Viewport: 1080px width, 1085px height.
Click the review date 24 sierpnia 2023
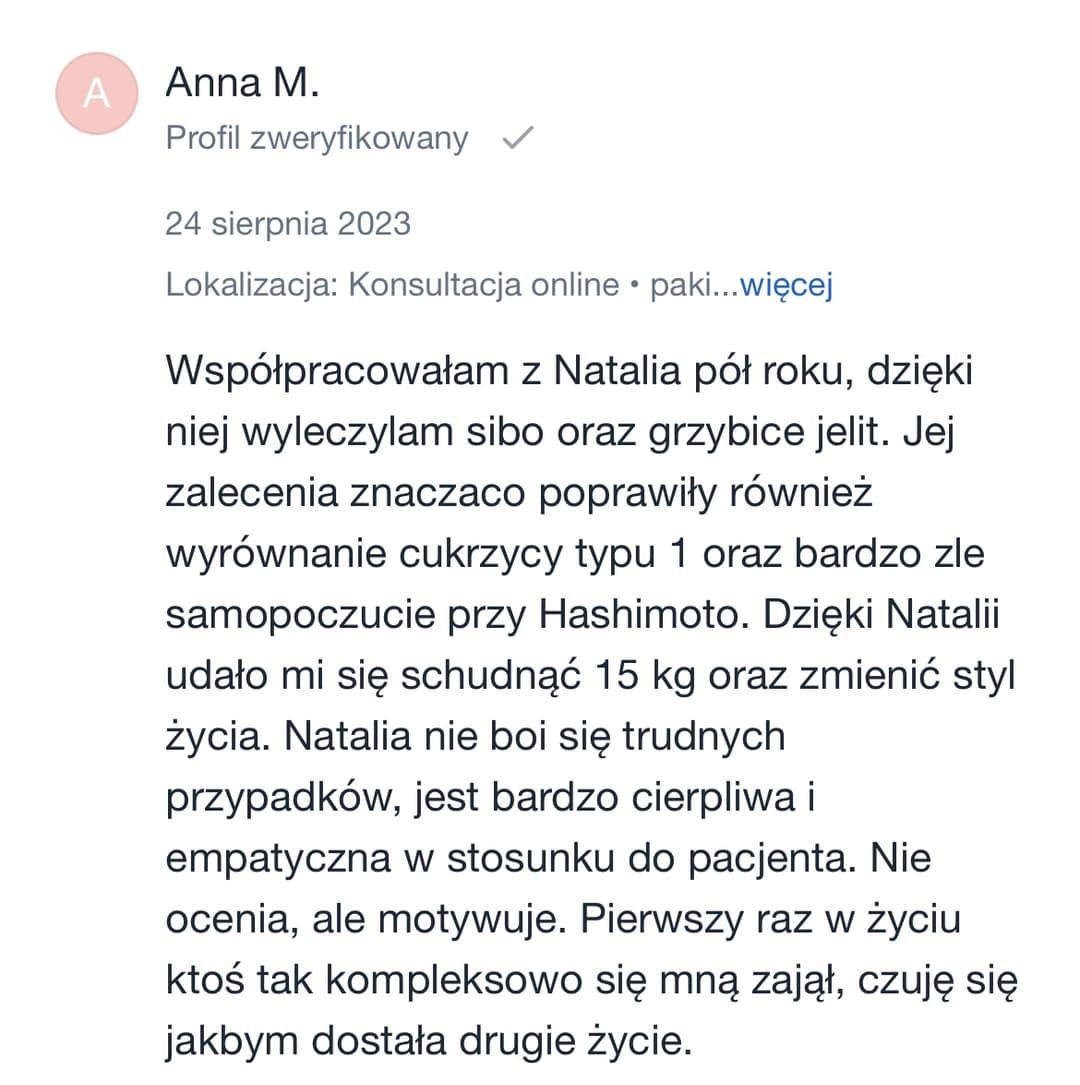tap(288, 224)
